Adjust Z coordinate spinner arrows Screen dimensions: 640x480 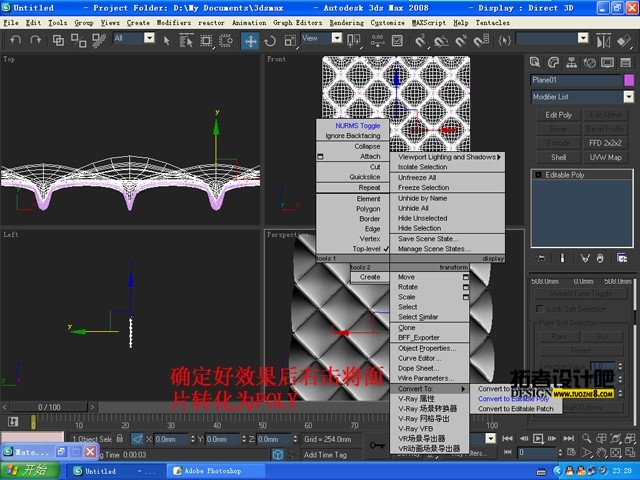(x=295, y=439)
